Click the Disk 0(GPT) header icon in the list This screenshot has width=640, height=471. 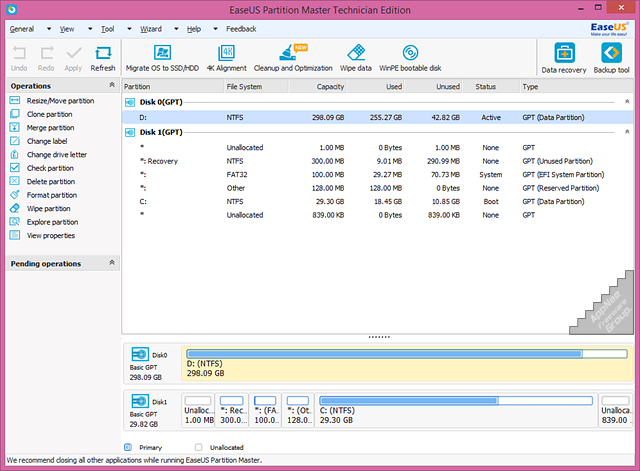coord(130,102)
